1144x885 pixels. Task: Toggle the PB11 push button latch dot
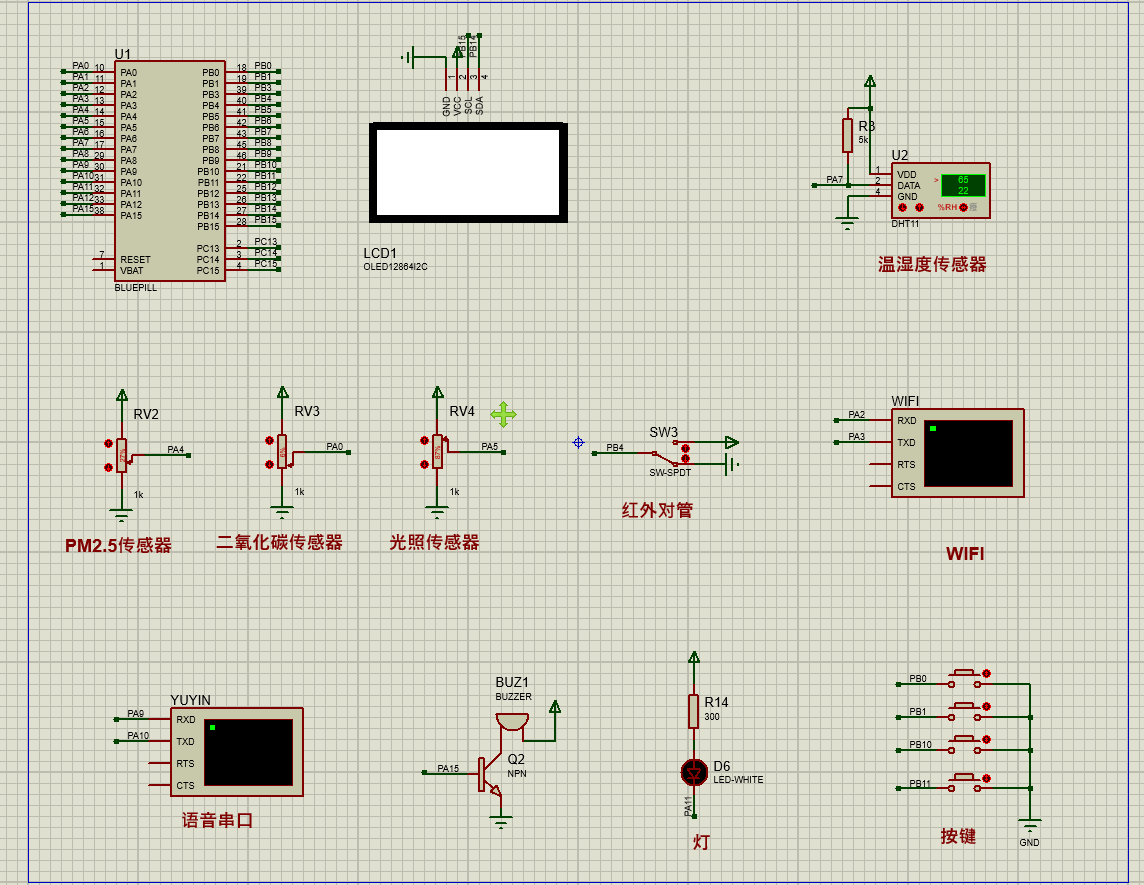986,778
